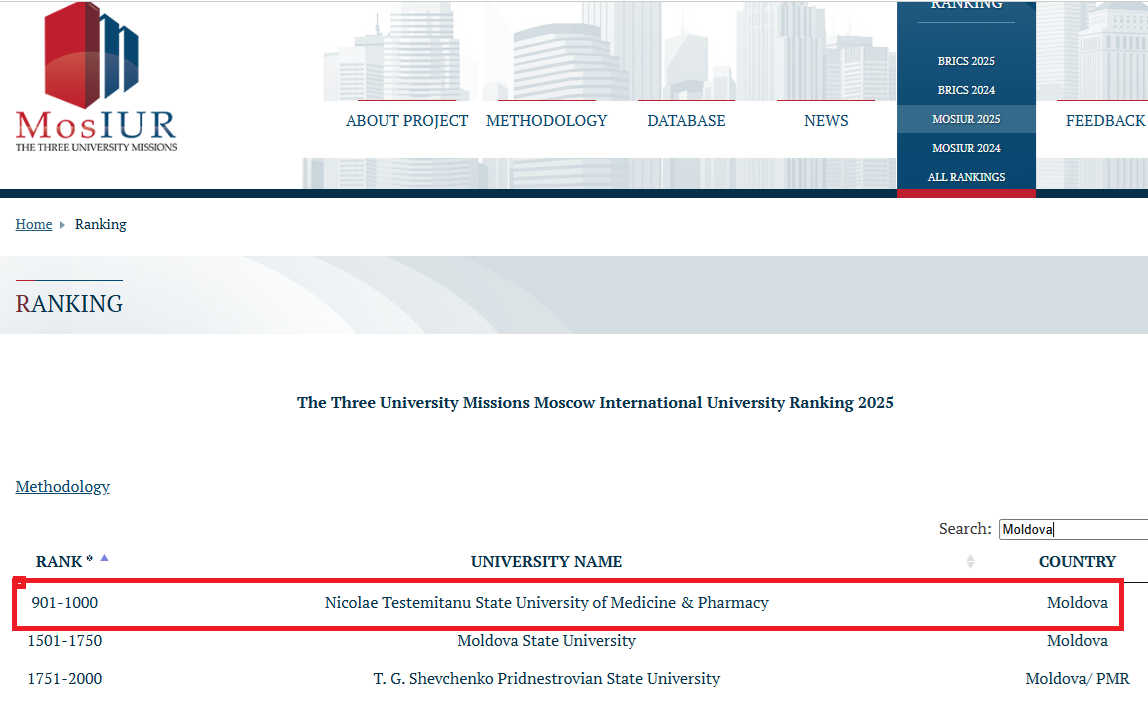Select MOSIUR 2025 ranking option

pyautogui.click(x=966, y=119)
